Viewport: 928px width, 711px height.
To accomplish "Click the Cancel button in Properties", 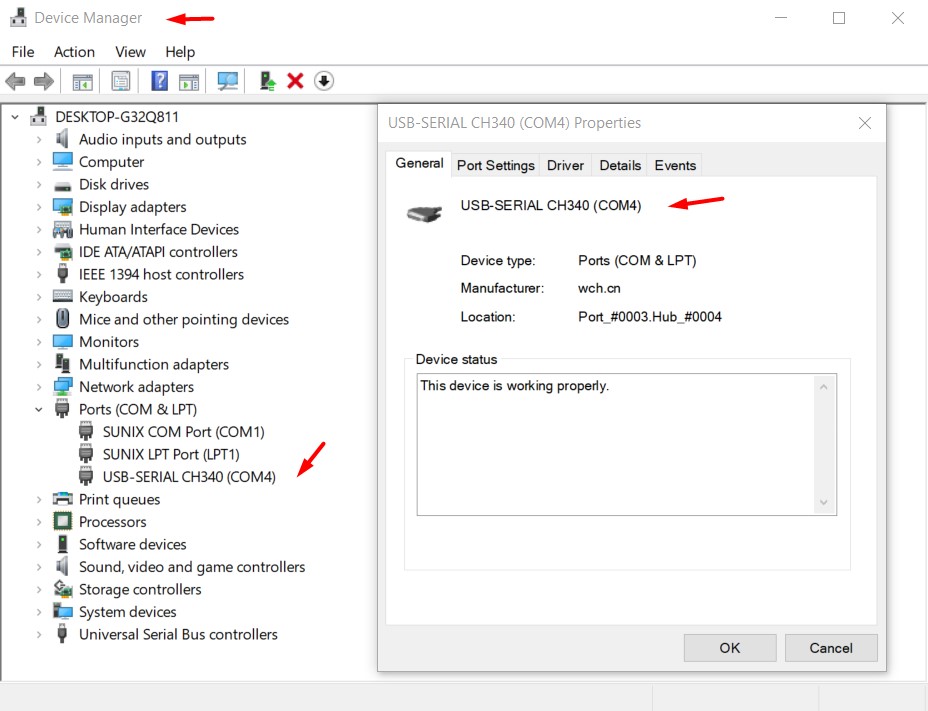I will [x=830, y=648].
